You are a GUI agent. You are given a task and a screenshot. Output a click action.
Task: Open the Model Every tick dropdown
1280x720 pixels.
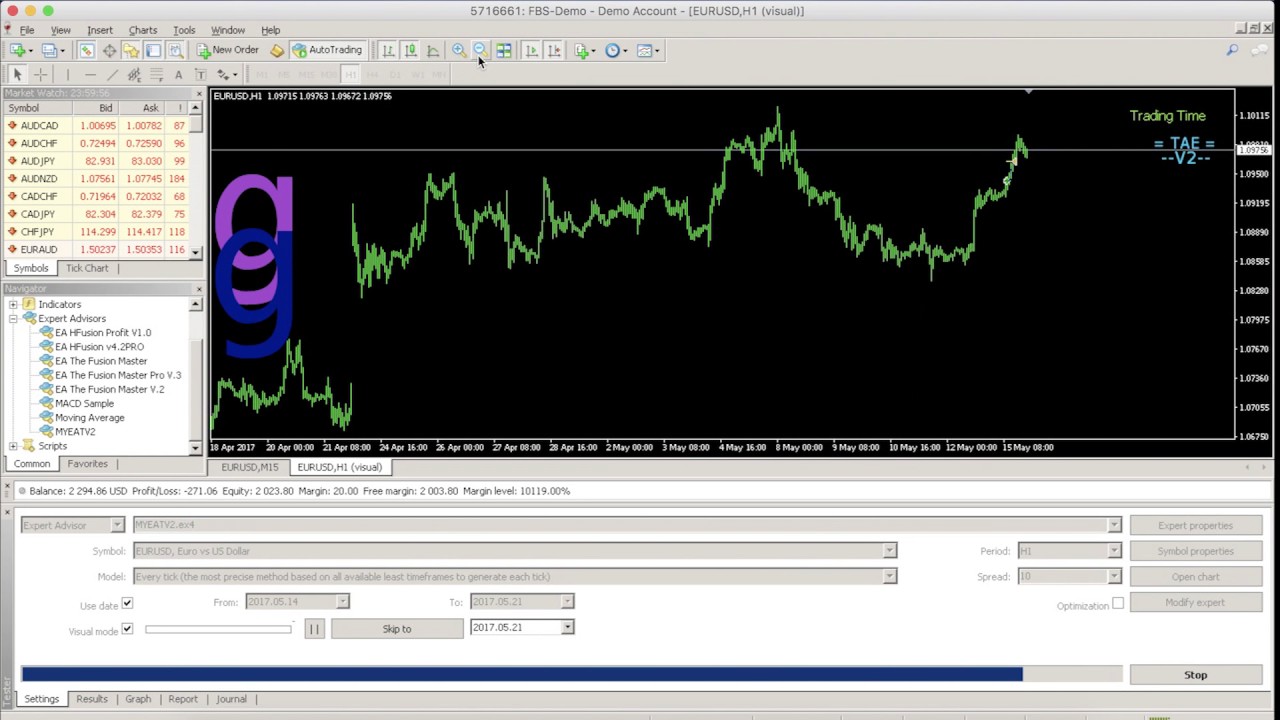click(889, 576)
